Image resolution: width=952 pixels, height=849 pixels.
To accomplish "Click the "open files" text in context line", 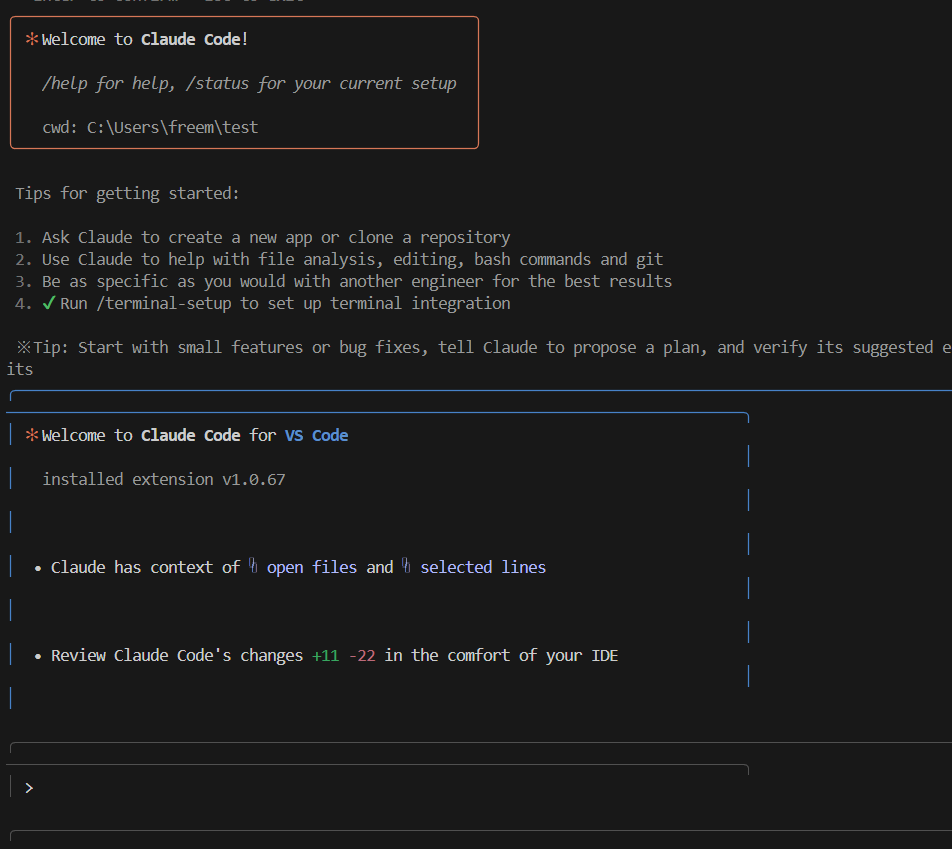I will click(x=312, y=567).
